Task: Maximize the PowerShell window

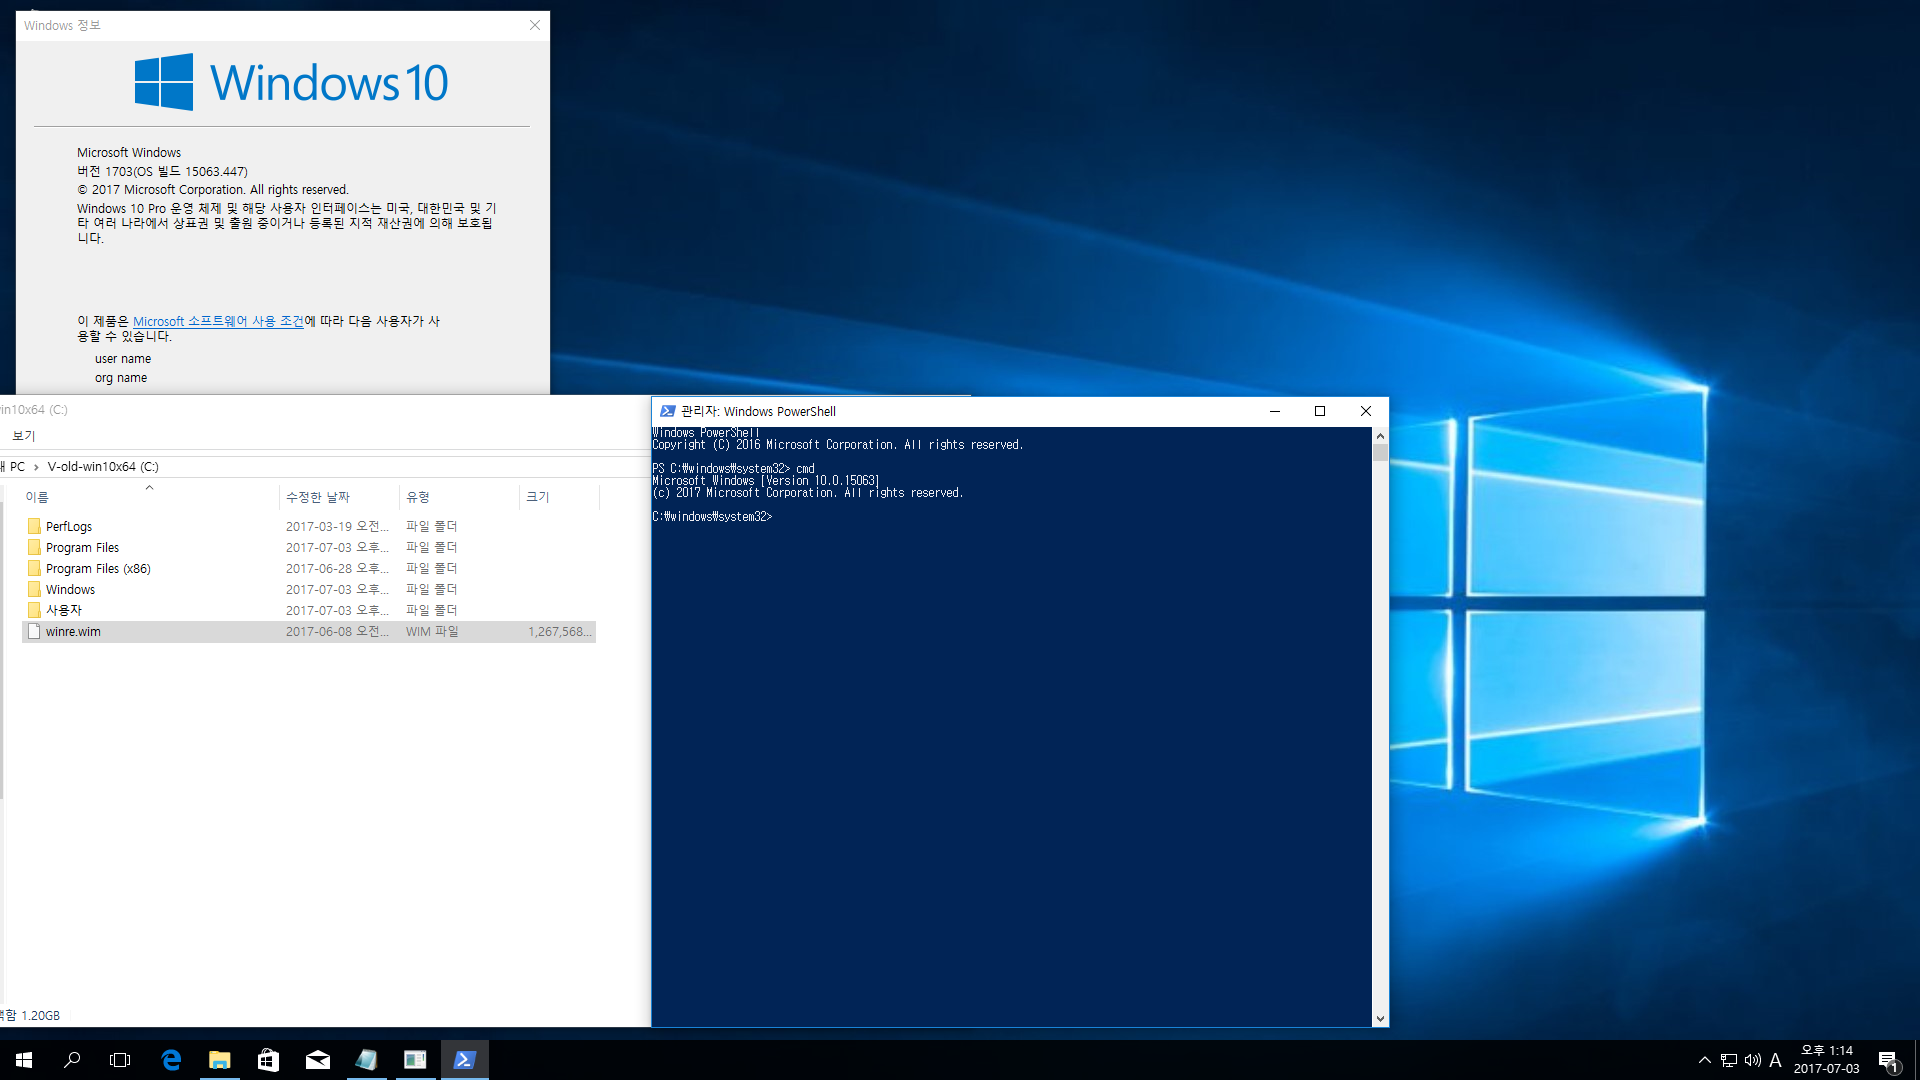Action: point(1320,411)
